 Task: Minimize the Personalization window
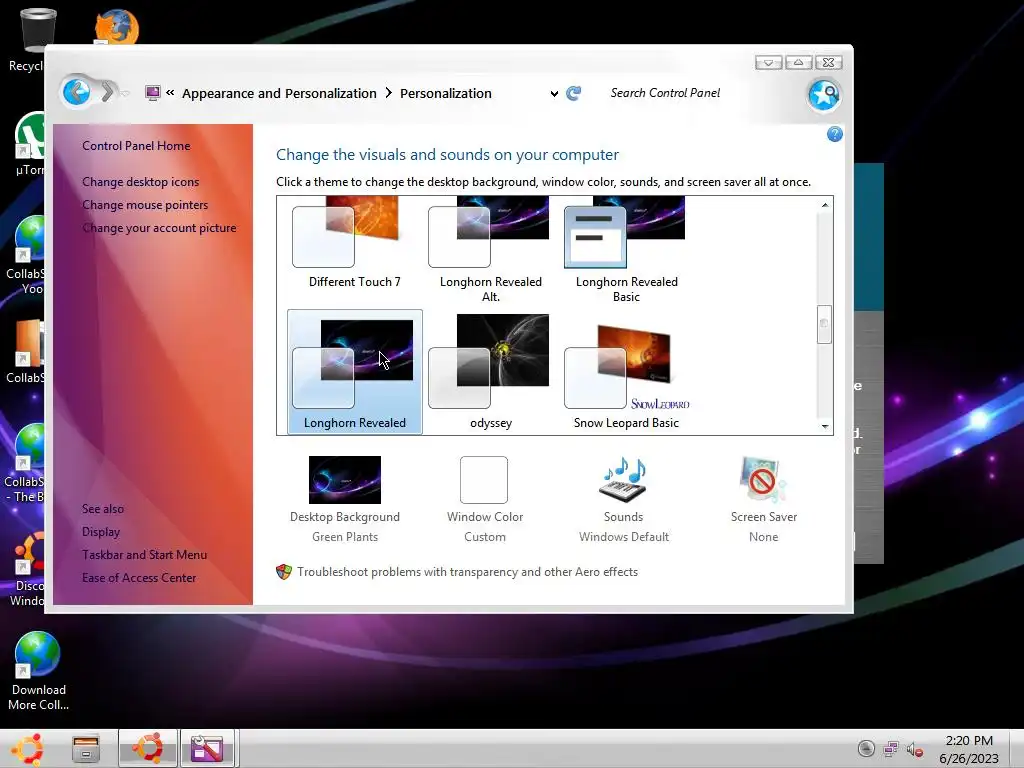click(x=769, y=63)
